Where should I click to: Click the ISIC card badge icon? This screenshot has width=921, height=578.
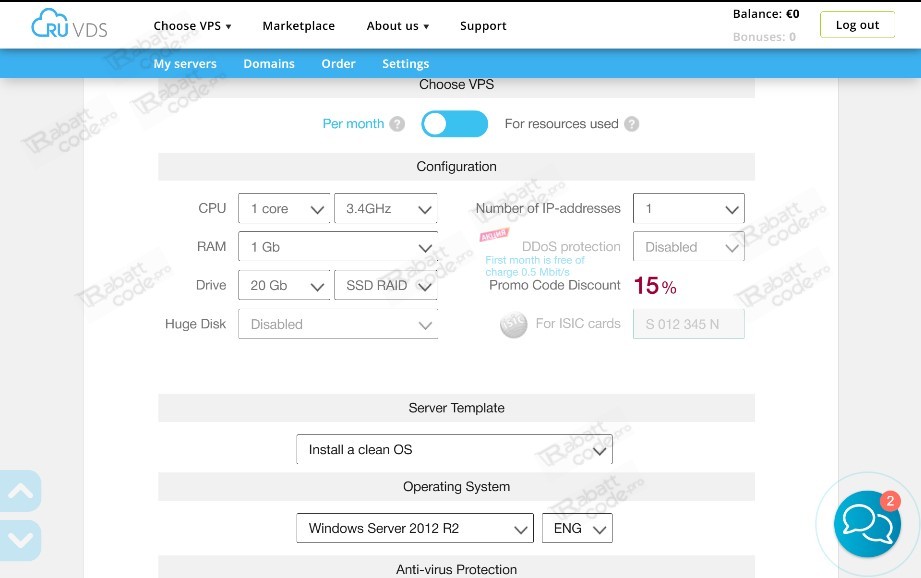(513, 324)
